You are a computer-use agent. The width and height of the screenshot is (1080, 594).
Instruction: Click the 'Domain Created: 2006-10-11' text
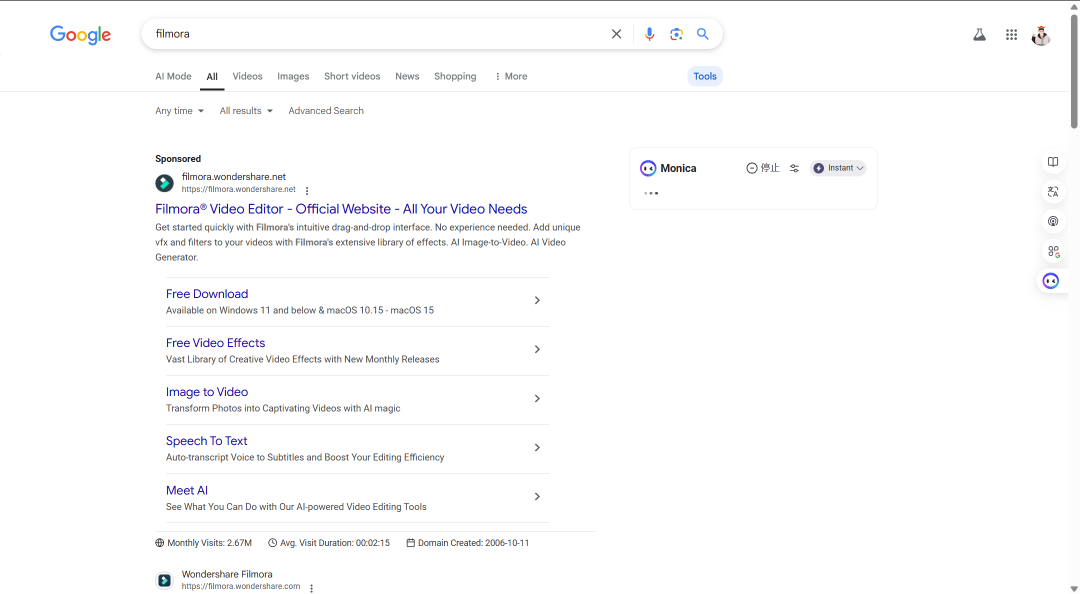point(474,543)
